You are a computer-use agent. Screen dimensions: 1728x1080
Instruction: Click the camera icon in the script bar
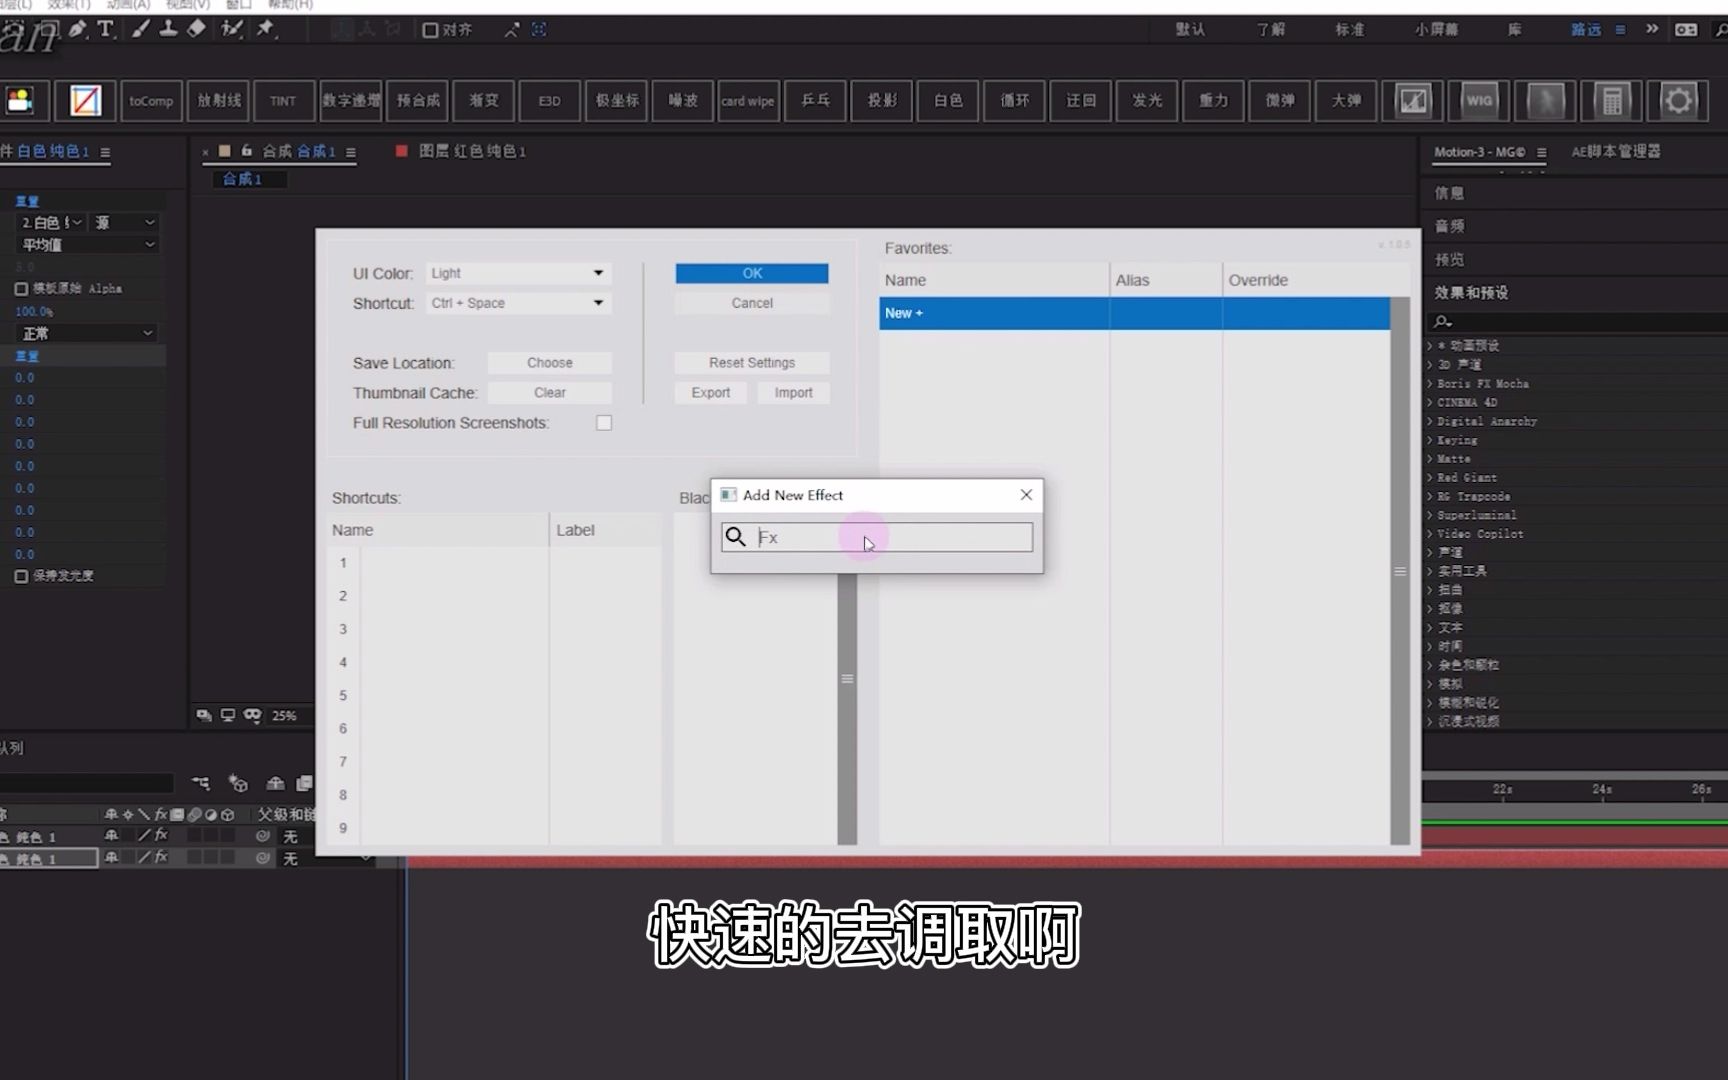[21, 100]
